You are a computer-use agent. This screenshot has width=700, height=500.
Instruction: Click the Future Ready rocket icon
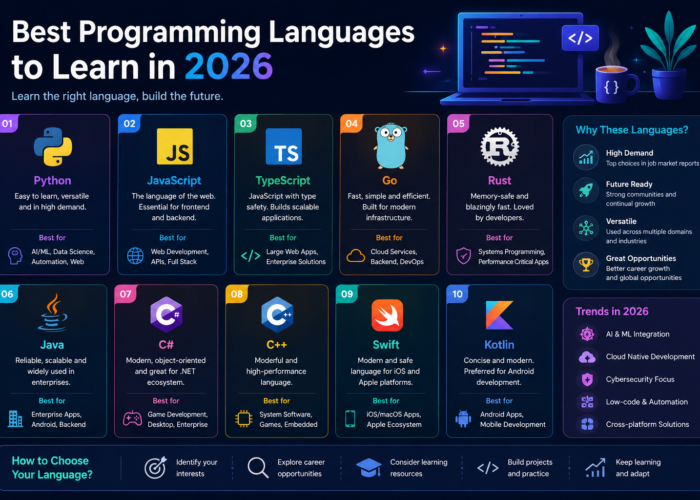(586, 191)
